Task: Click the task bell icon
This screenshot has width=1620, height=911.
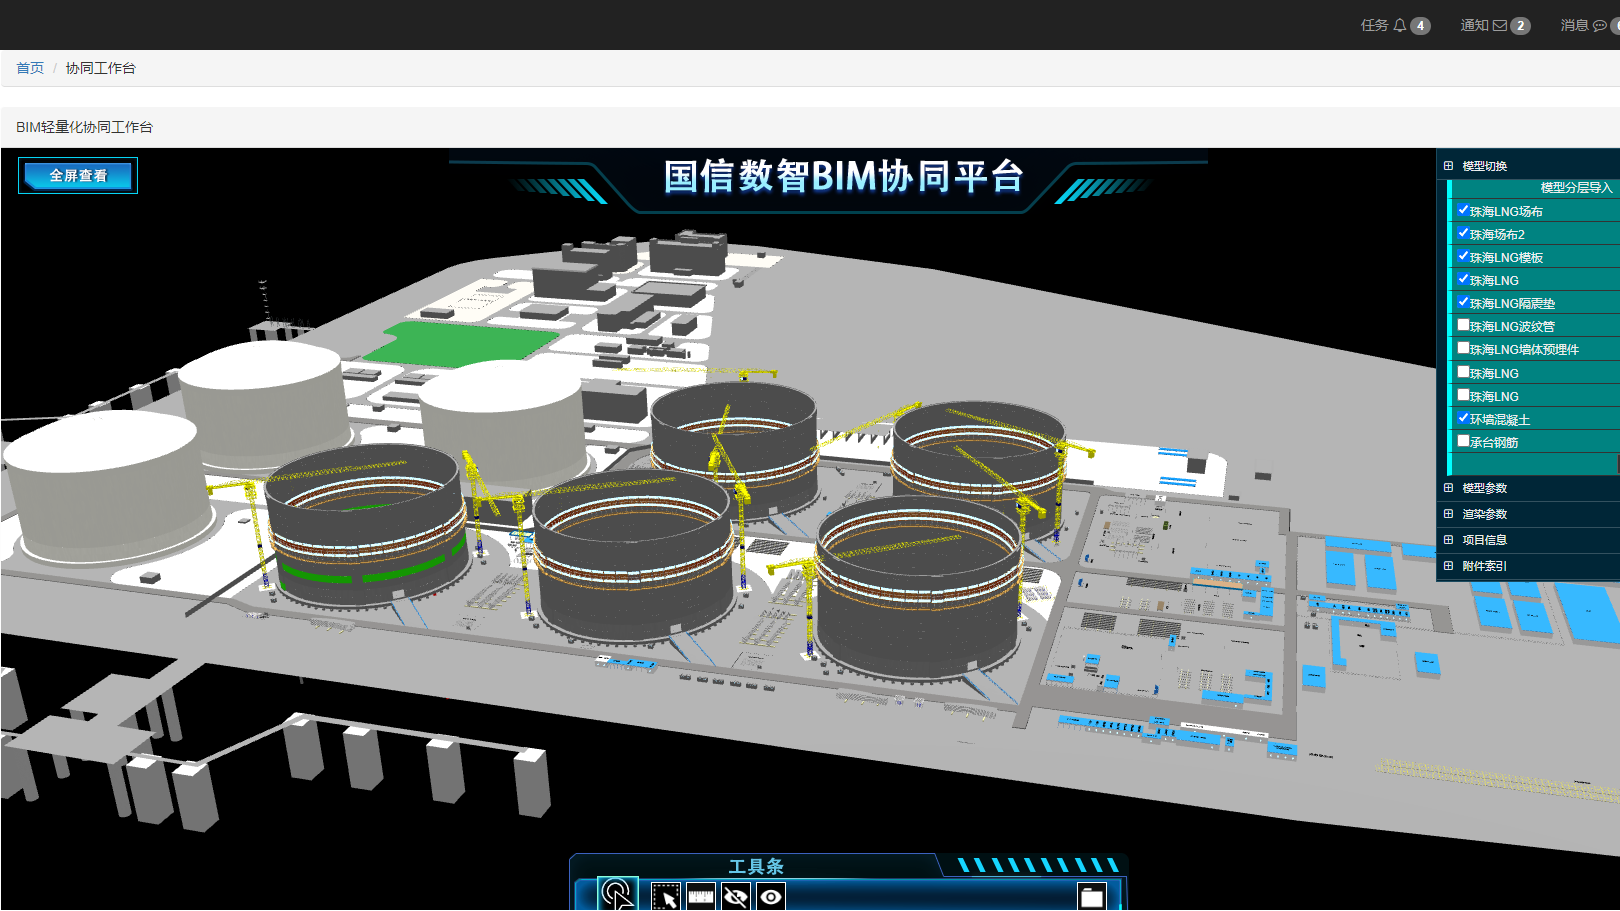Action: point(1400,26)
